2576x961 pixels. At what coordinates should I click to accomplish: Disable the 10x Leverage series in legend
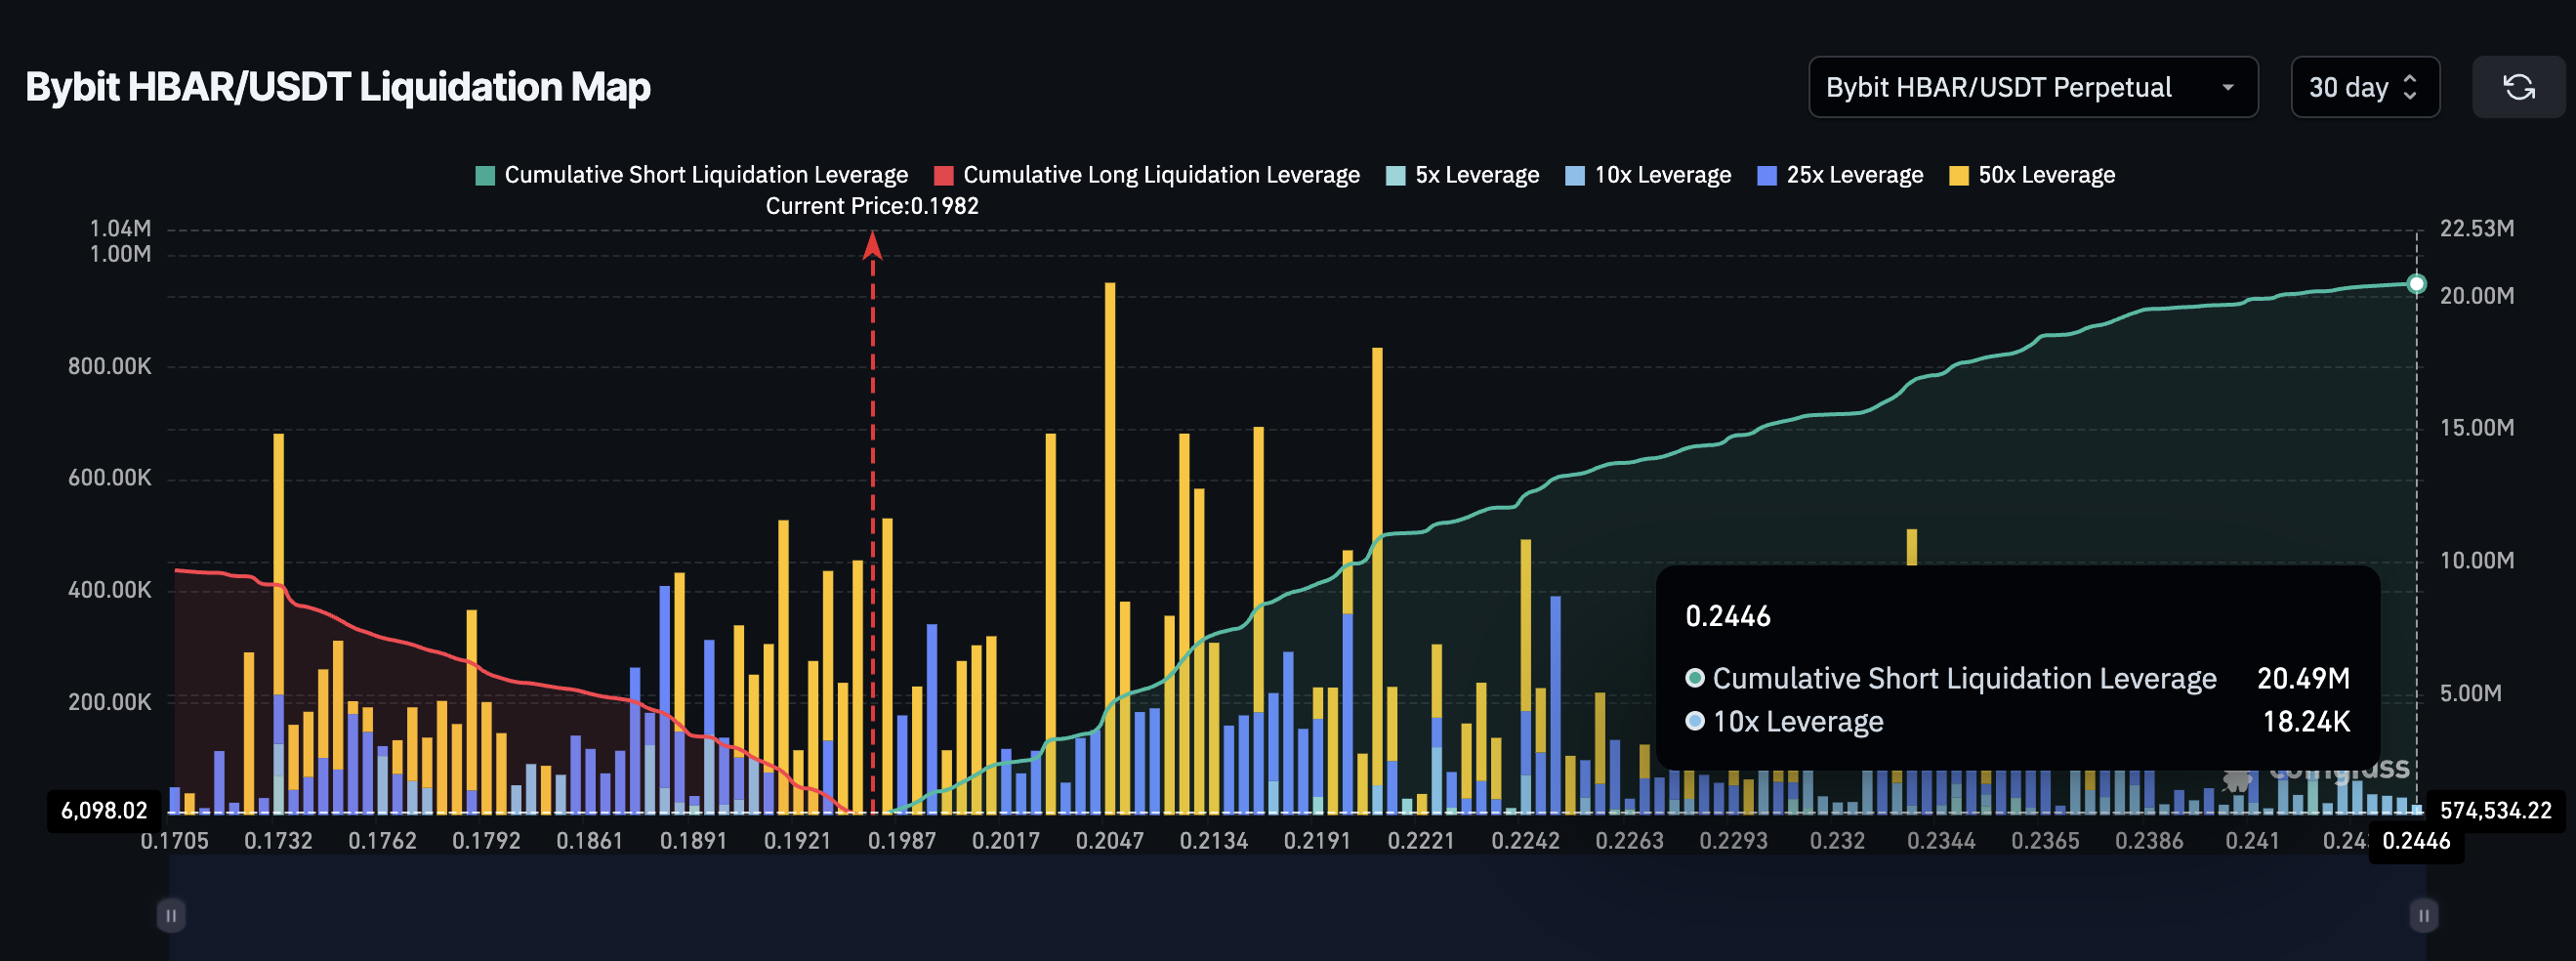pyautogui.click(x=1648, y=175)
